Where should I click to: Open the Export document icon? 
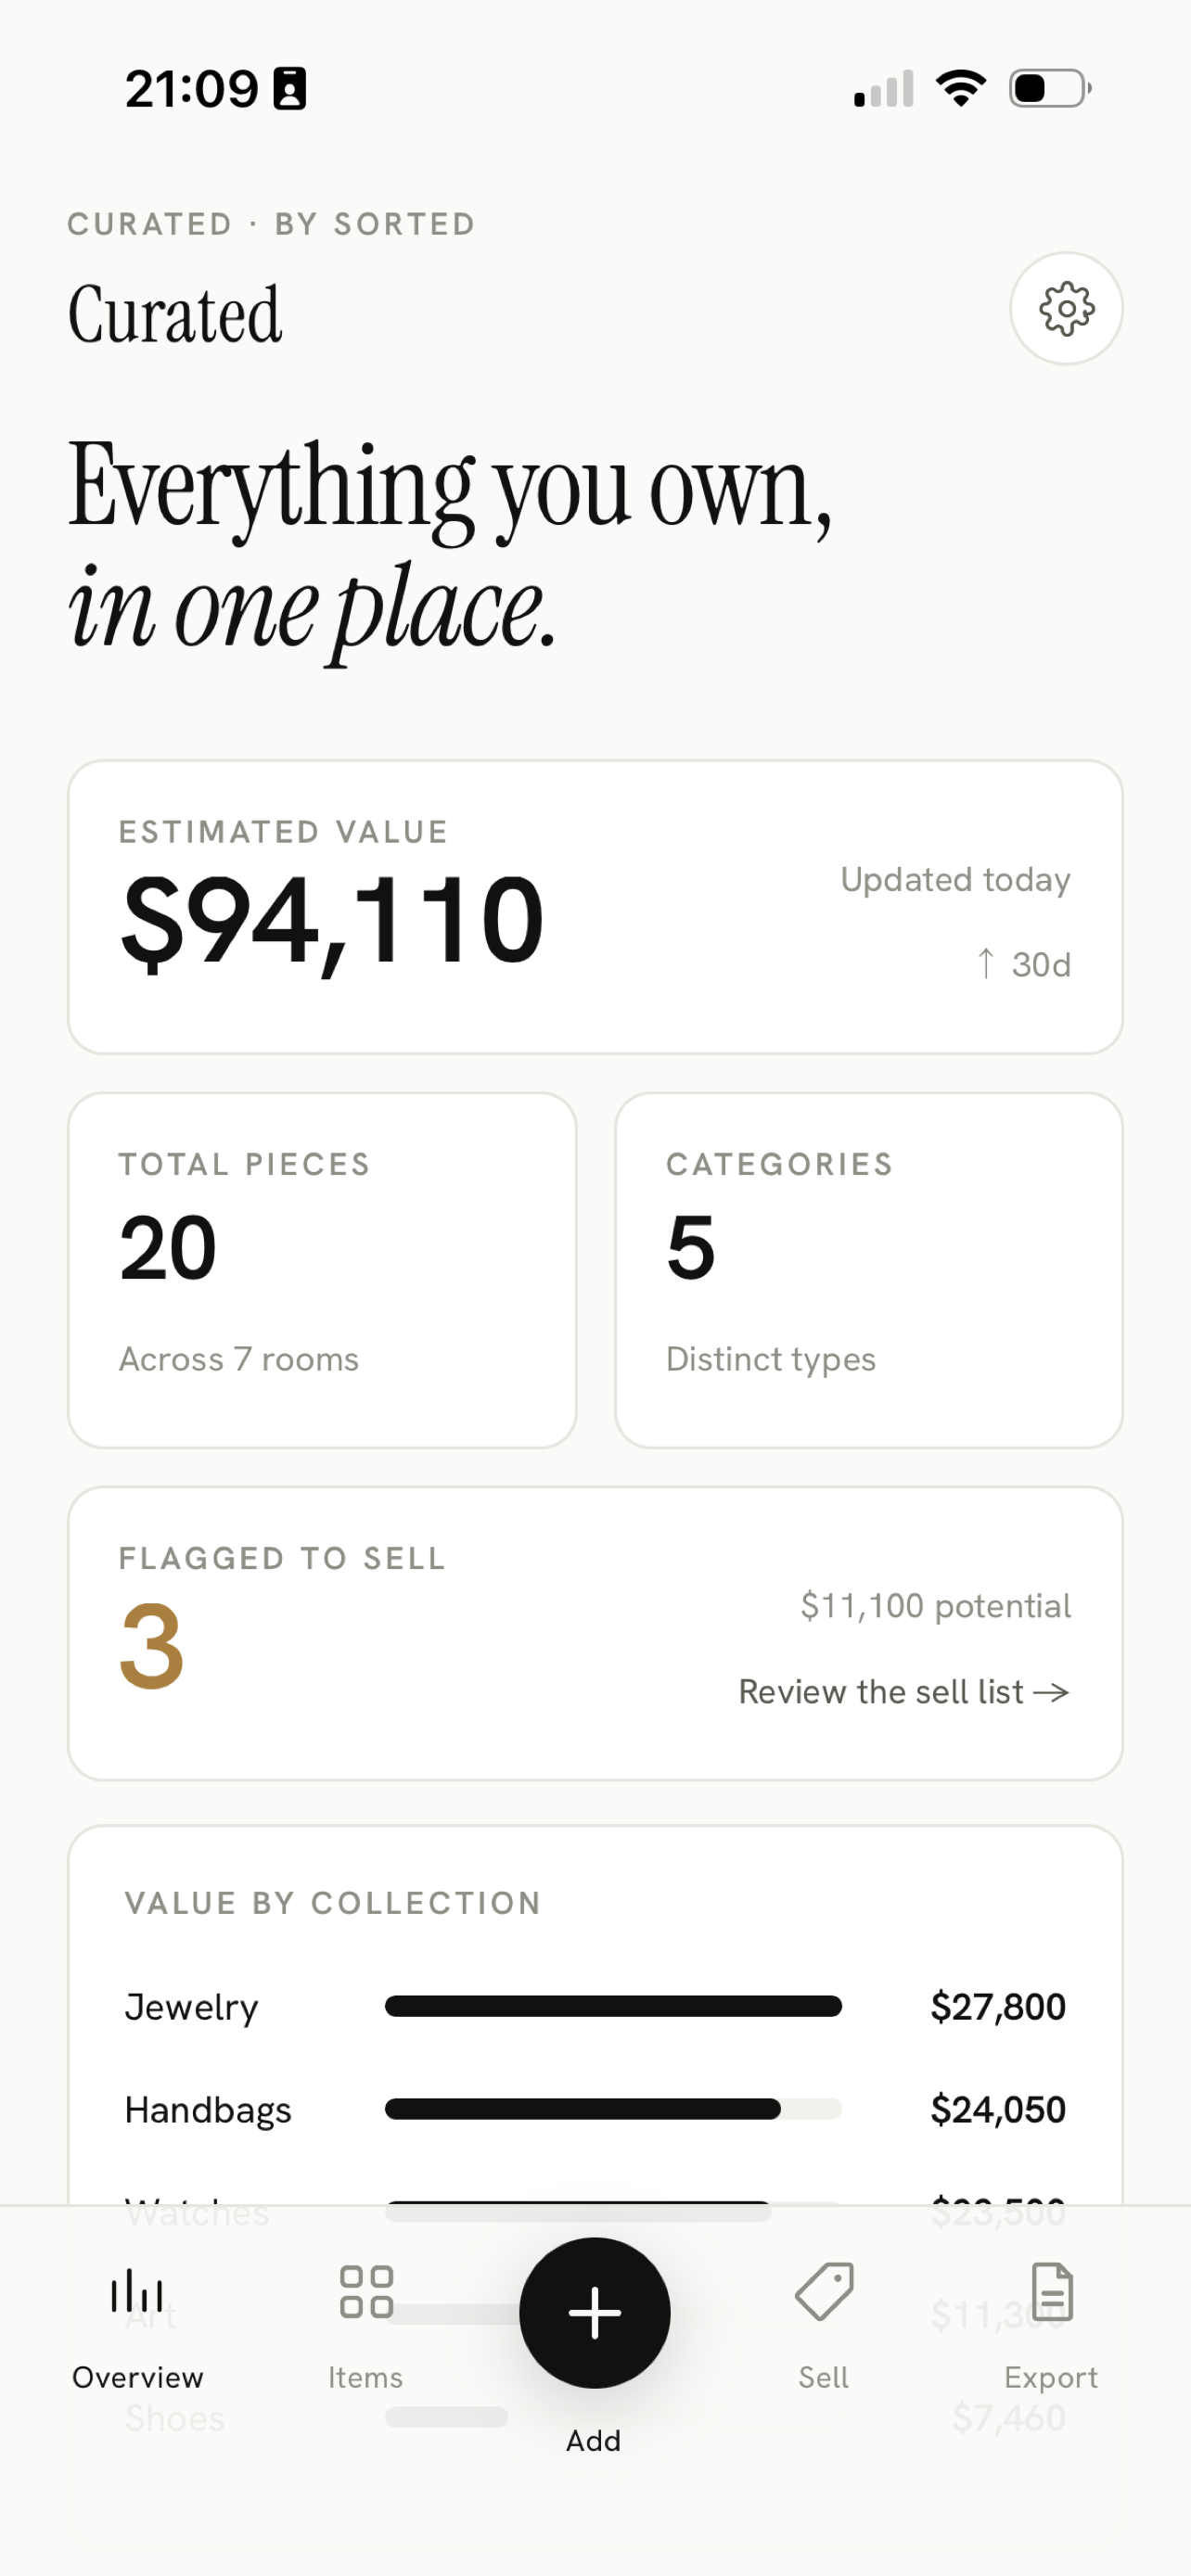point(1052,2291)
